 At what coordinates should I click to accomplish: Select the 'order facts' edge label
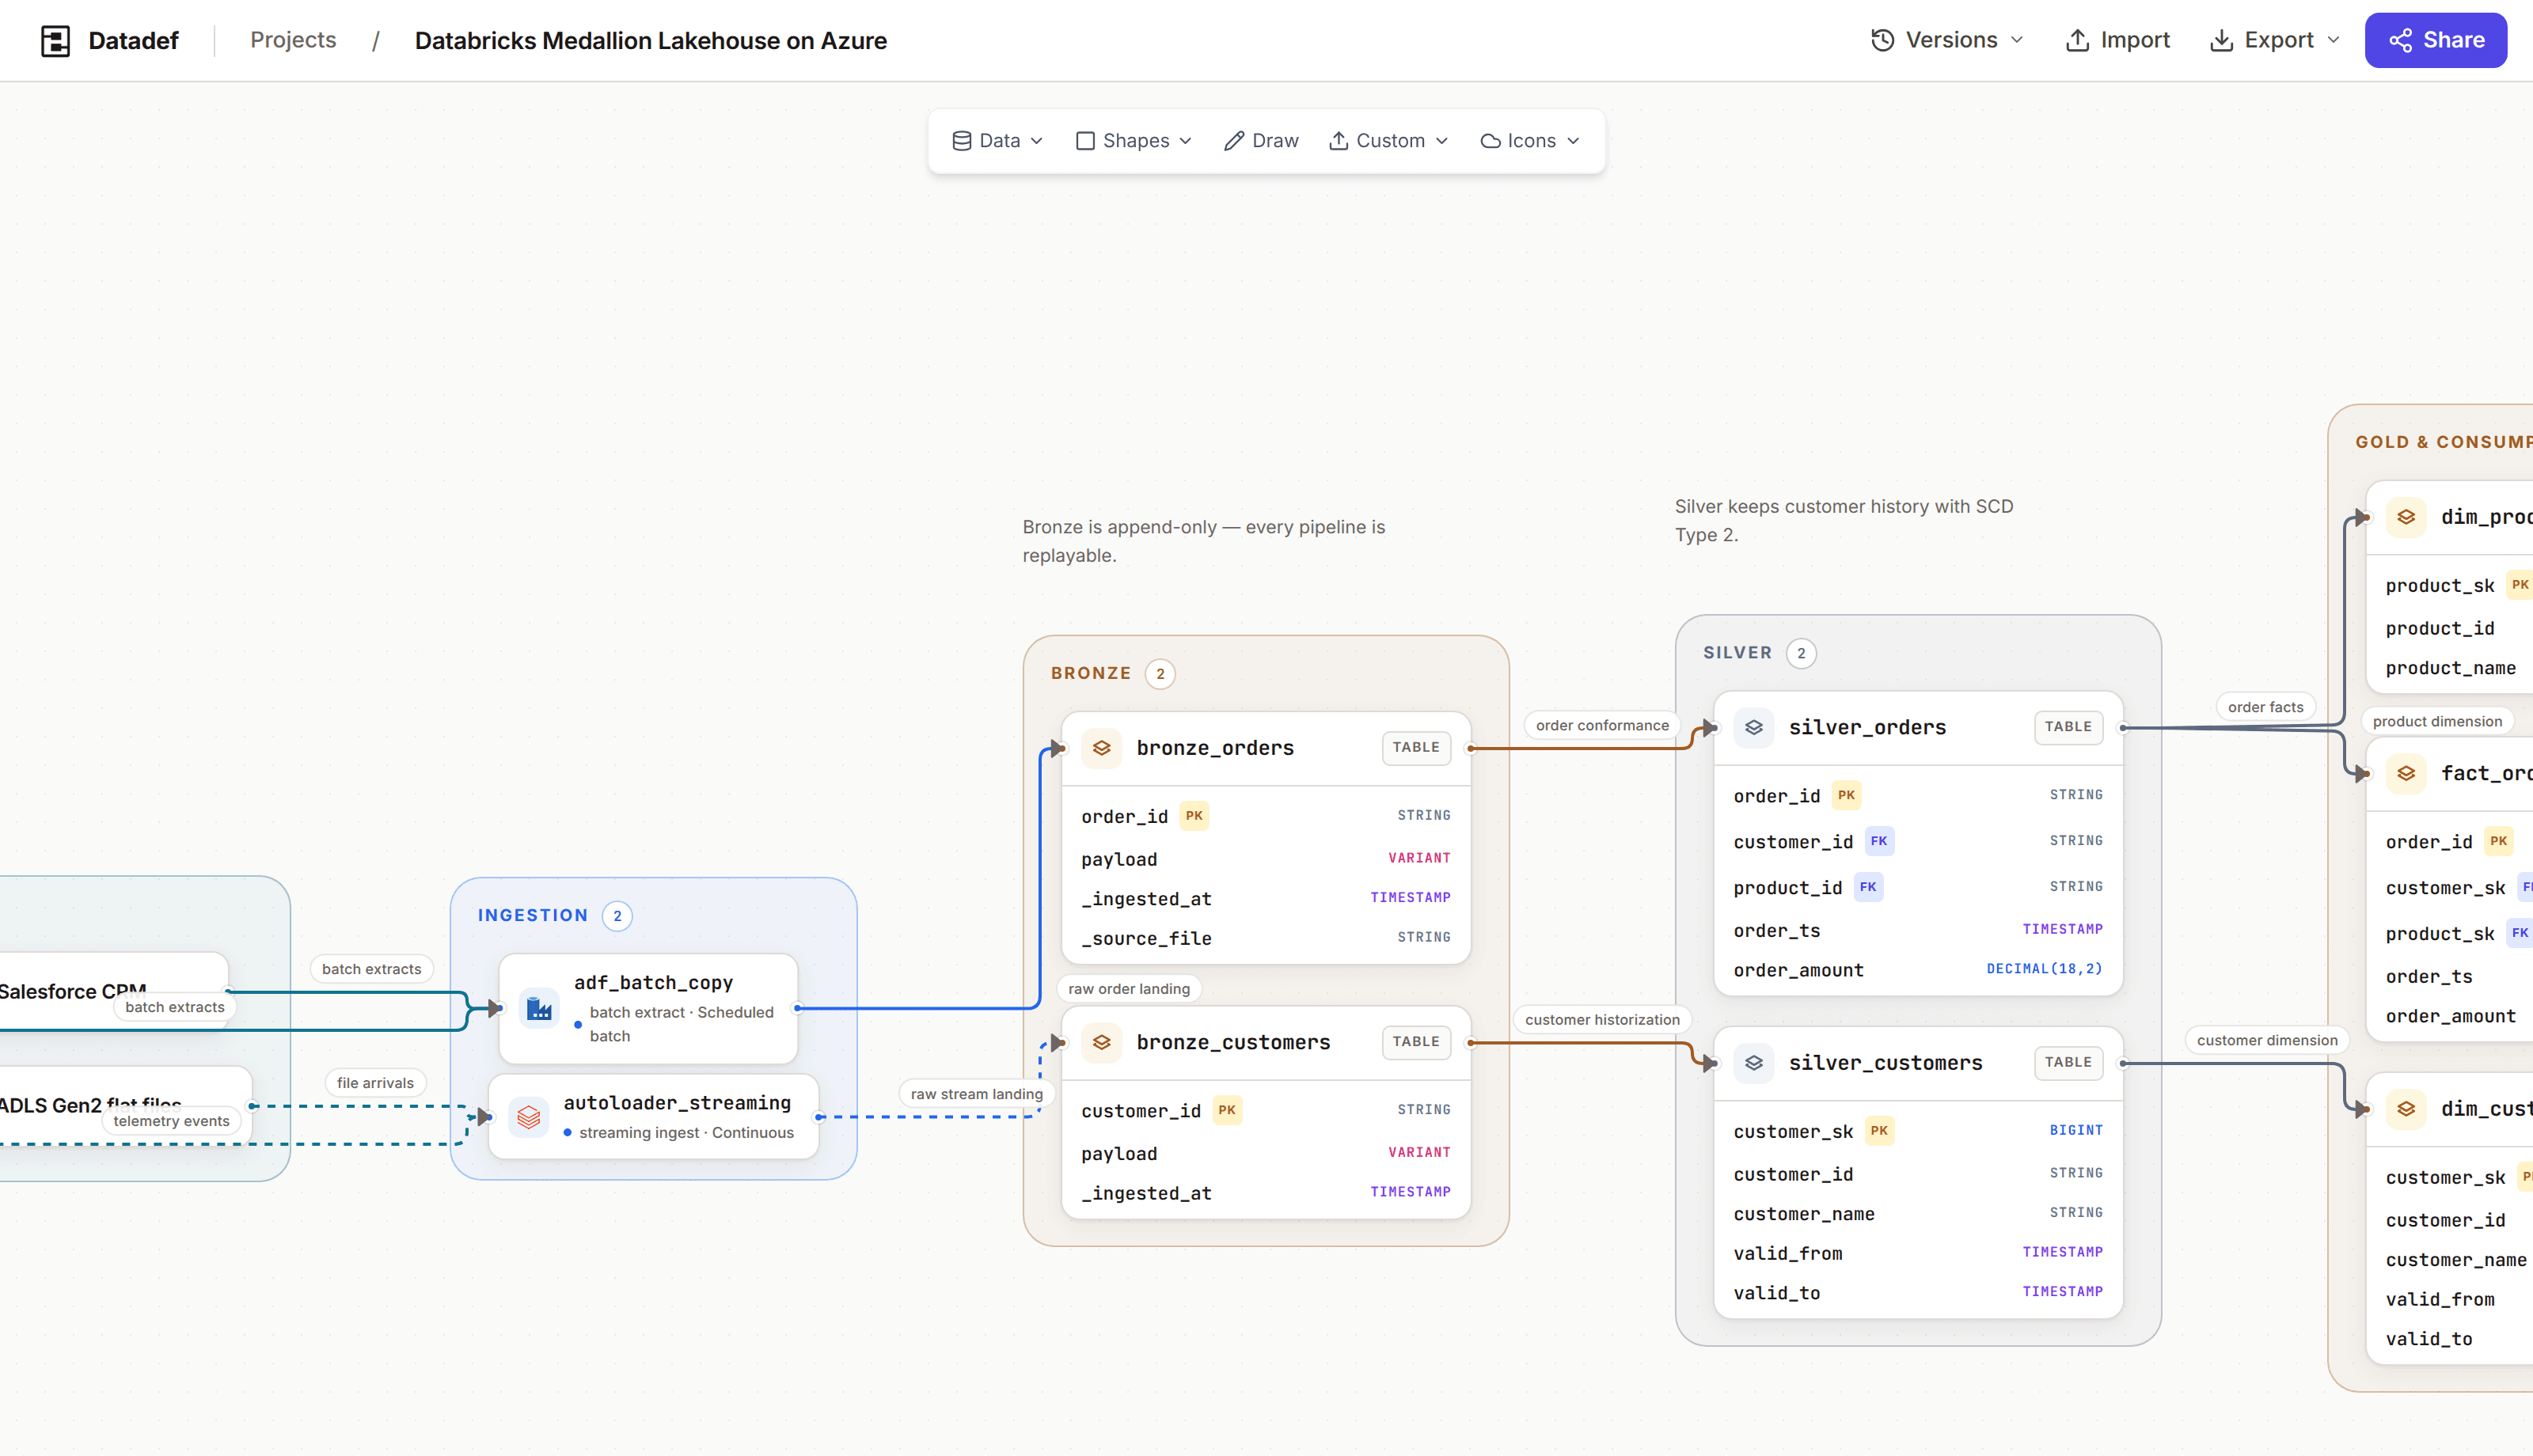point(2265,707)
